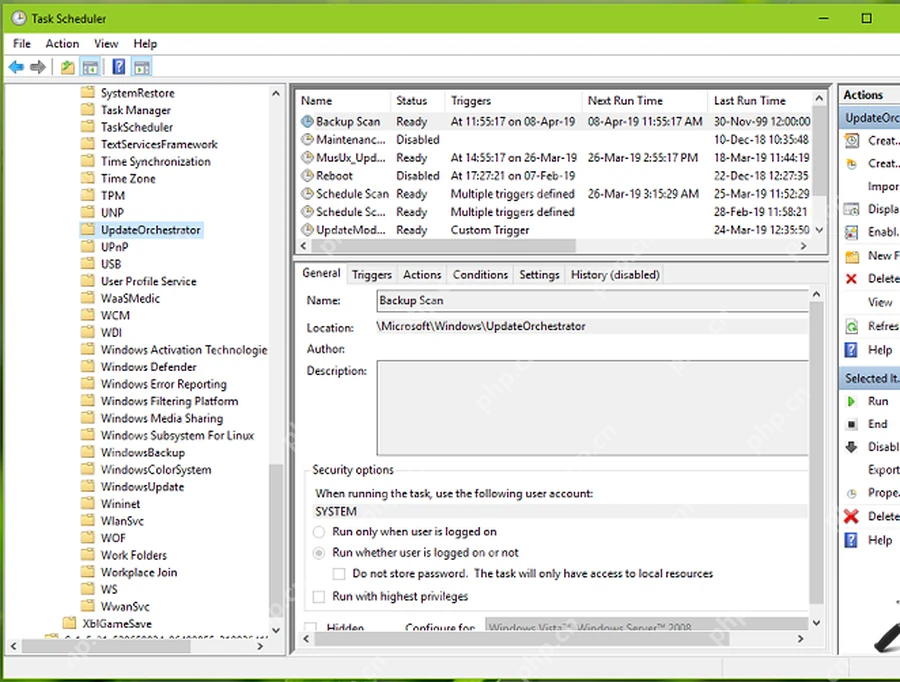This screenshot has height=682, width=900.
Task: Click the Up one level folder icon
Action: pyautogui.click(x=68, y=67)
